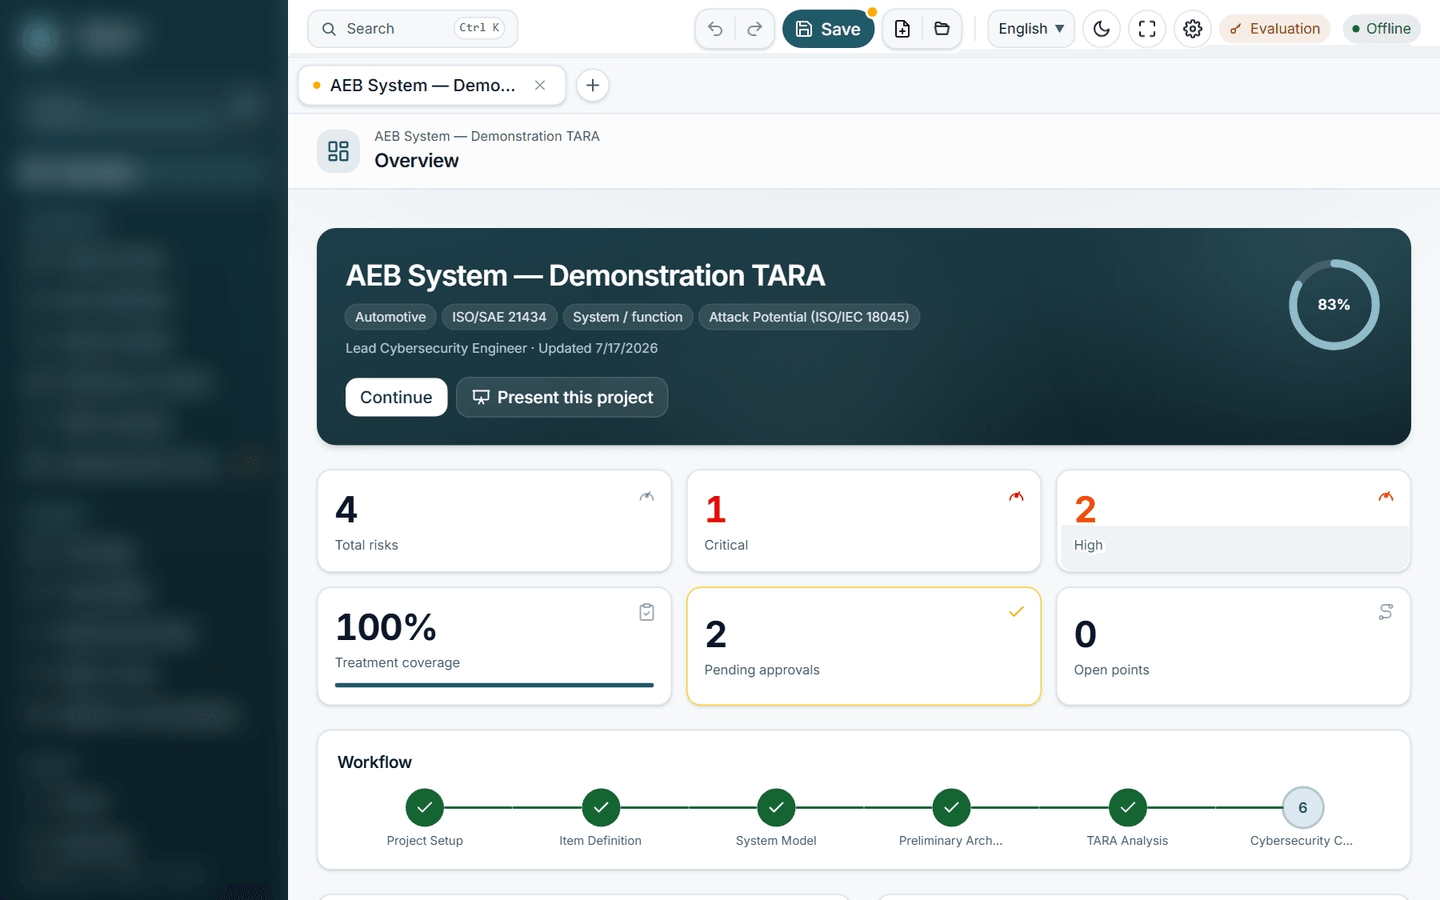Image resolution: width=1440 pixels, height=900 pixels.
Task: Open the Open points card
Action: pyautogui.click(x=1233, y=646)
